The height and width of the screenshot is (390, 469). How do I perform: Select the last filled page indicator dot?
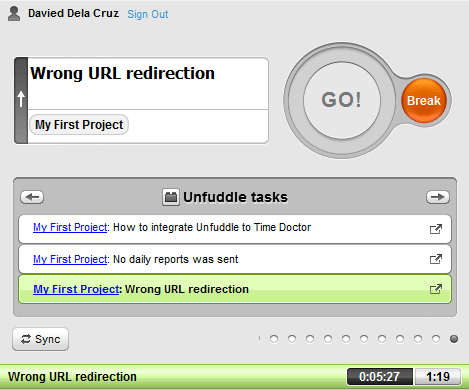(454, 339)
